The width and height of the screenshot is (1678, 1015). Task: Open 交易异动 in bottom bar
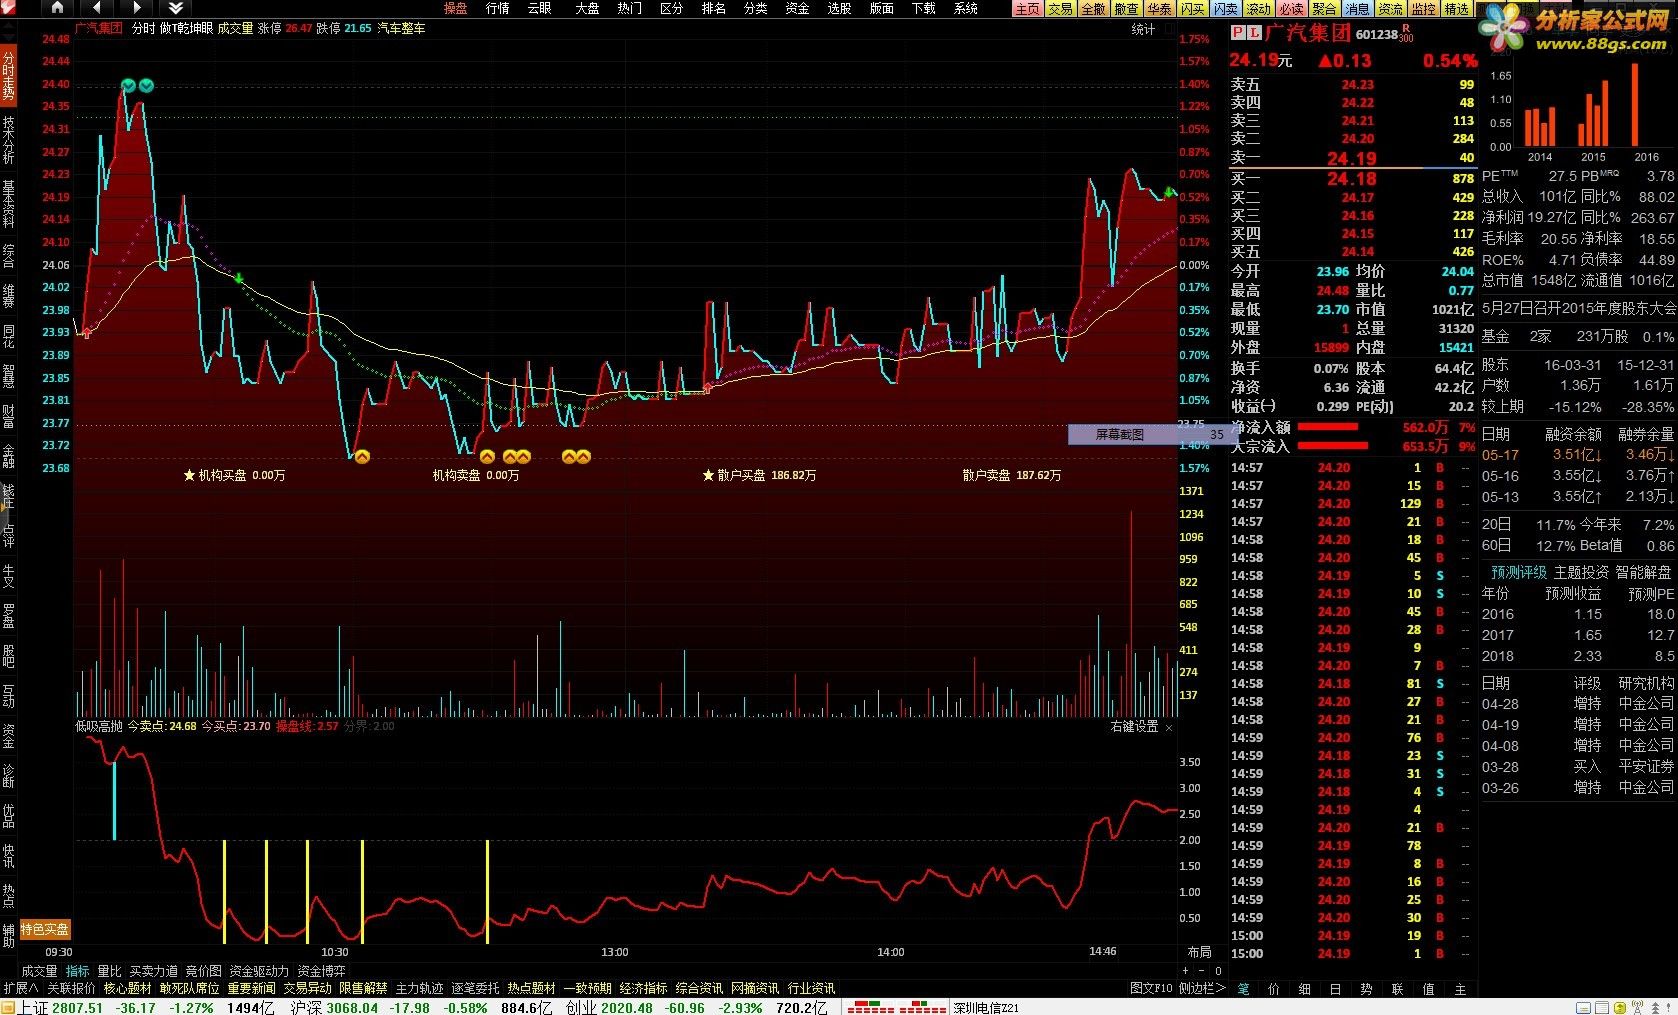pyautogui.click(x=307, y=988)
